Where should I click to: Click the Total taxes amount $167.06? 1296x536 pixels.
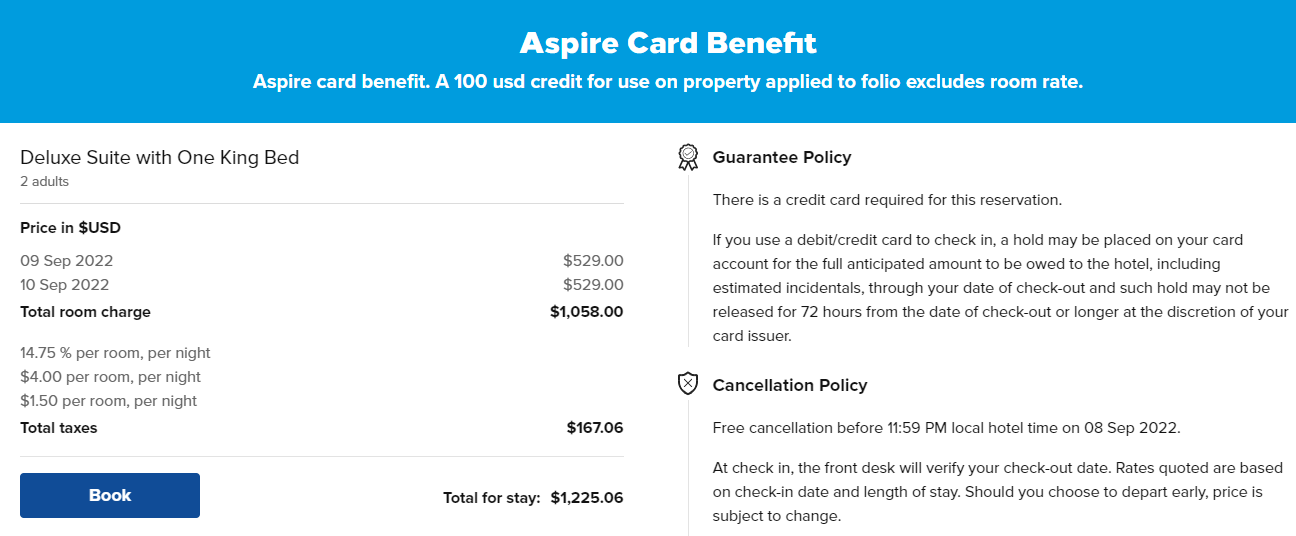pyautogui.click(x=595, y=428)
